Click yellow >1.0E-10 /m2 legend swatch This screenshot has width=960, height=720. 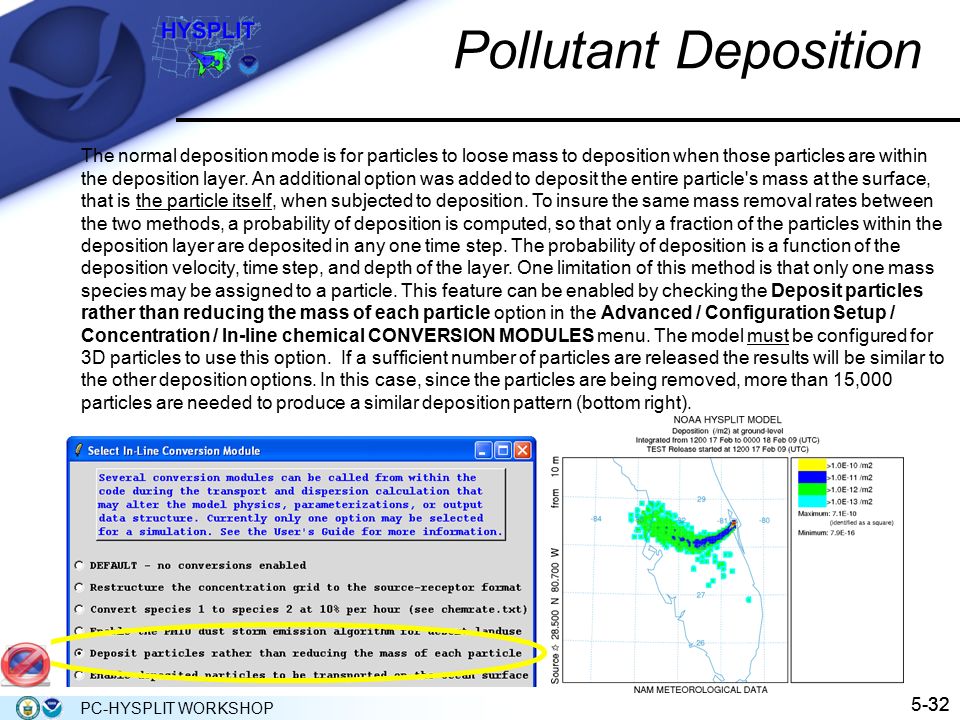[x=812, y=465]
